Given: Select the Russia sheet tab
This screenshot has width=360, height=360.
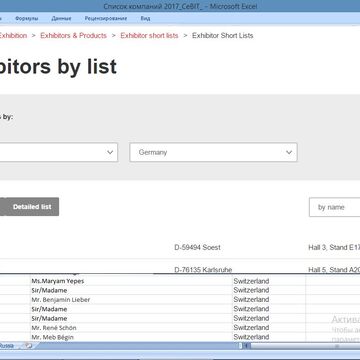Looking at the screenshot, I should point(7,346).
